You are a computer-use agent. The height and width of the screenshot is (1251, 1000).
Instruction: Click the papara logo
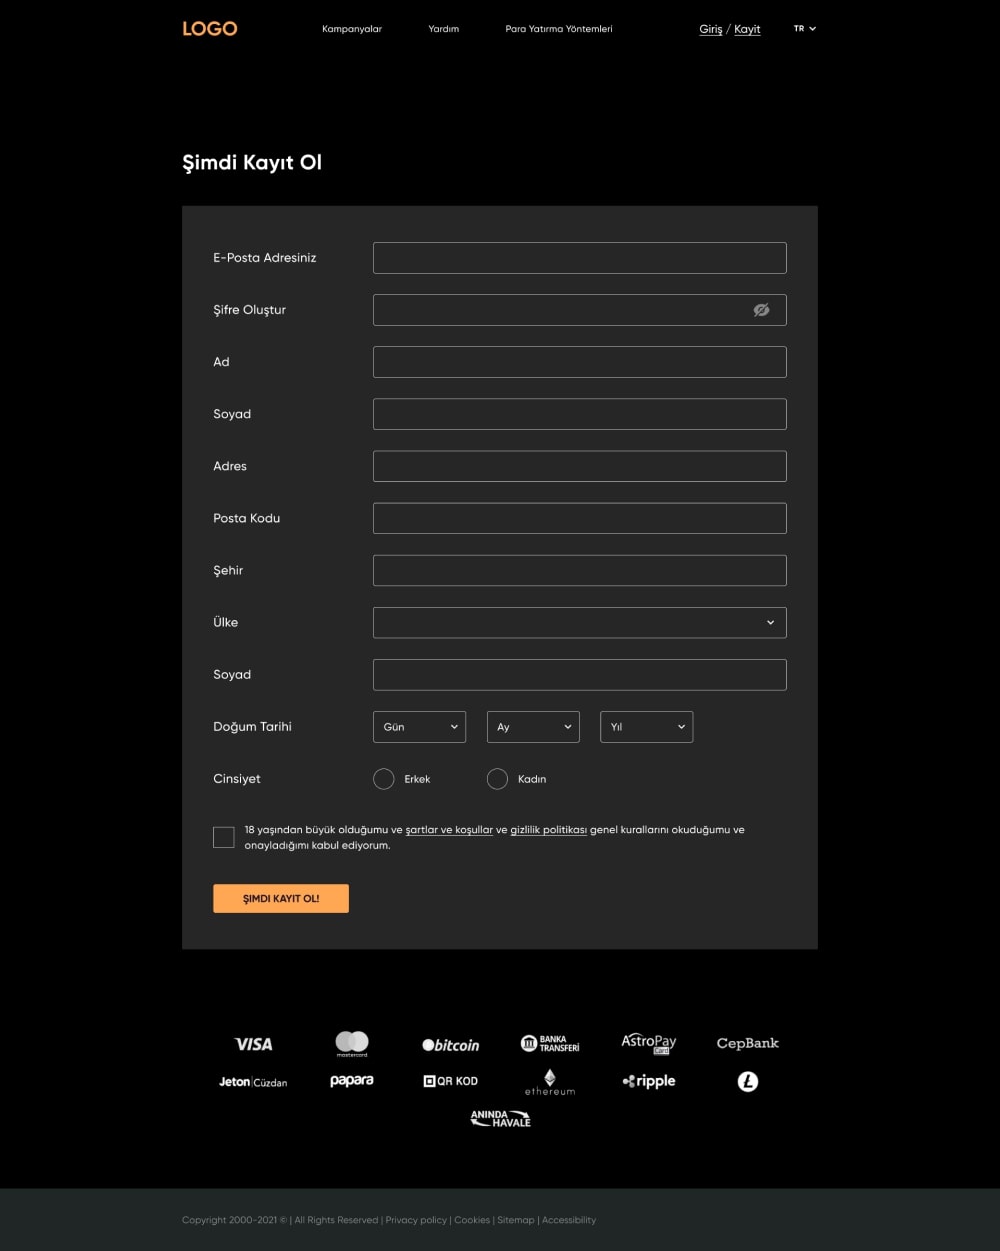point(352,1081)
